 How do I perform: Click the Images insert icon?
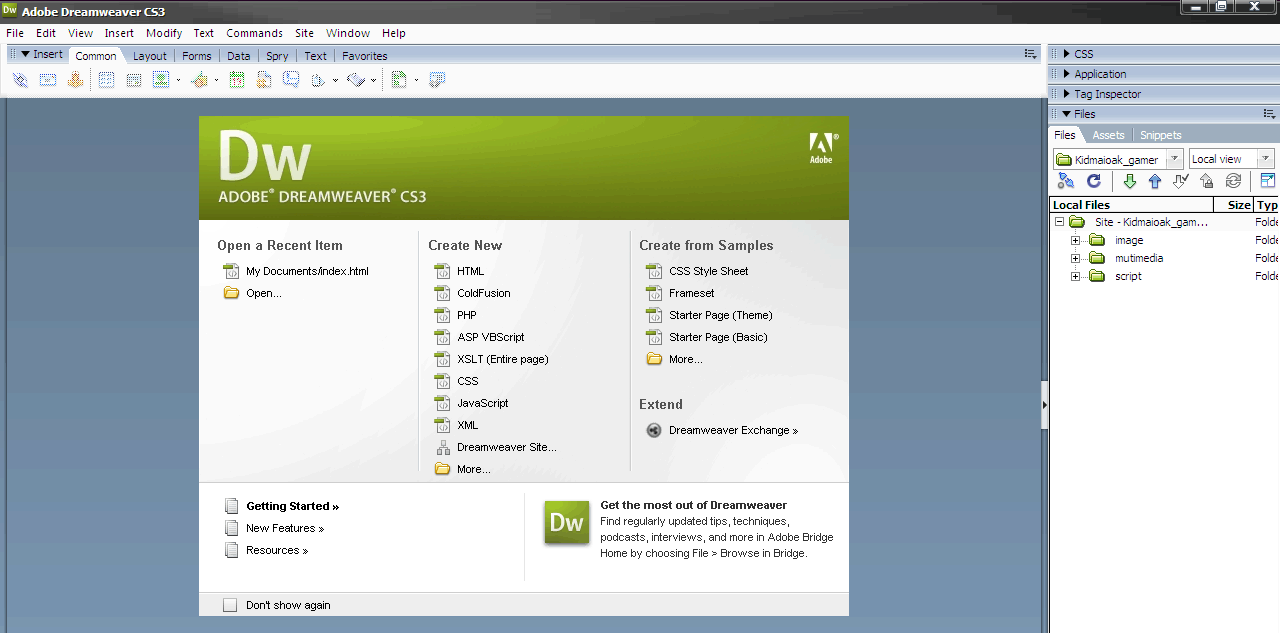click(x=161, y=80)
